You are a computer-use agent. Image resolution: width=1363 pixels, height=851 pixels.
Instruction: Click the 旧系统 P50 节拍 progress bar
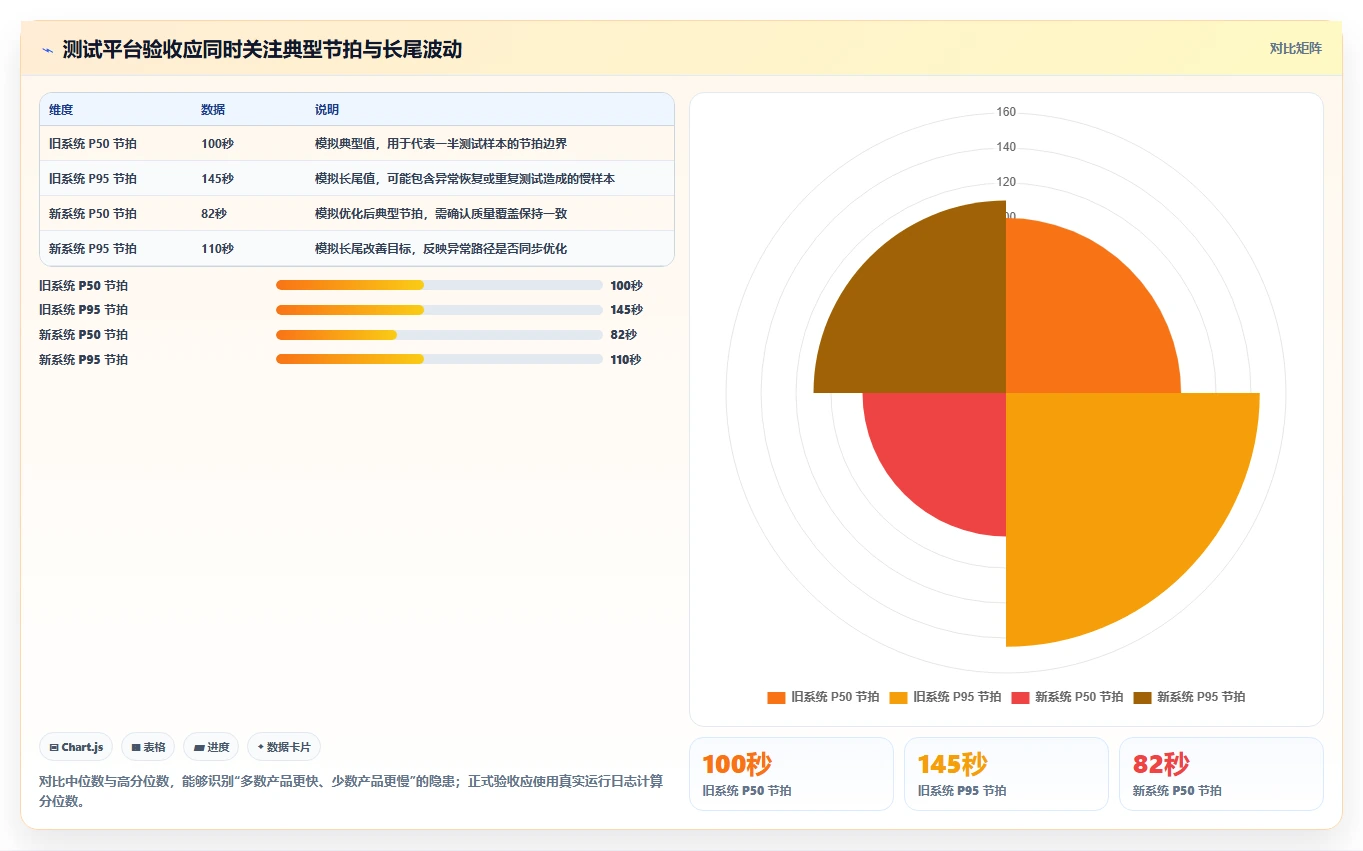439,285
